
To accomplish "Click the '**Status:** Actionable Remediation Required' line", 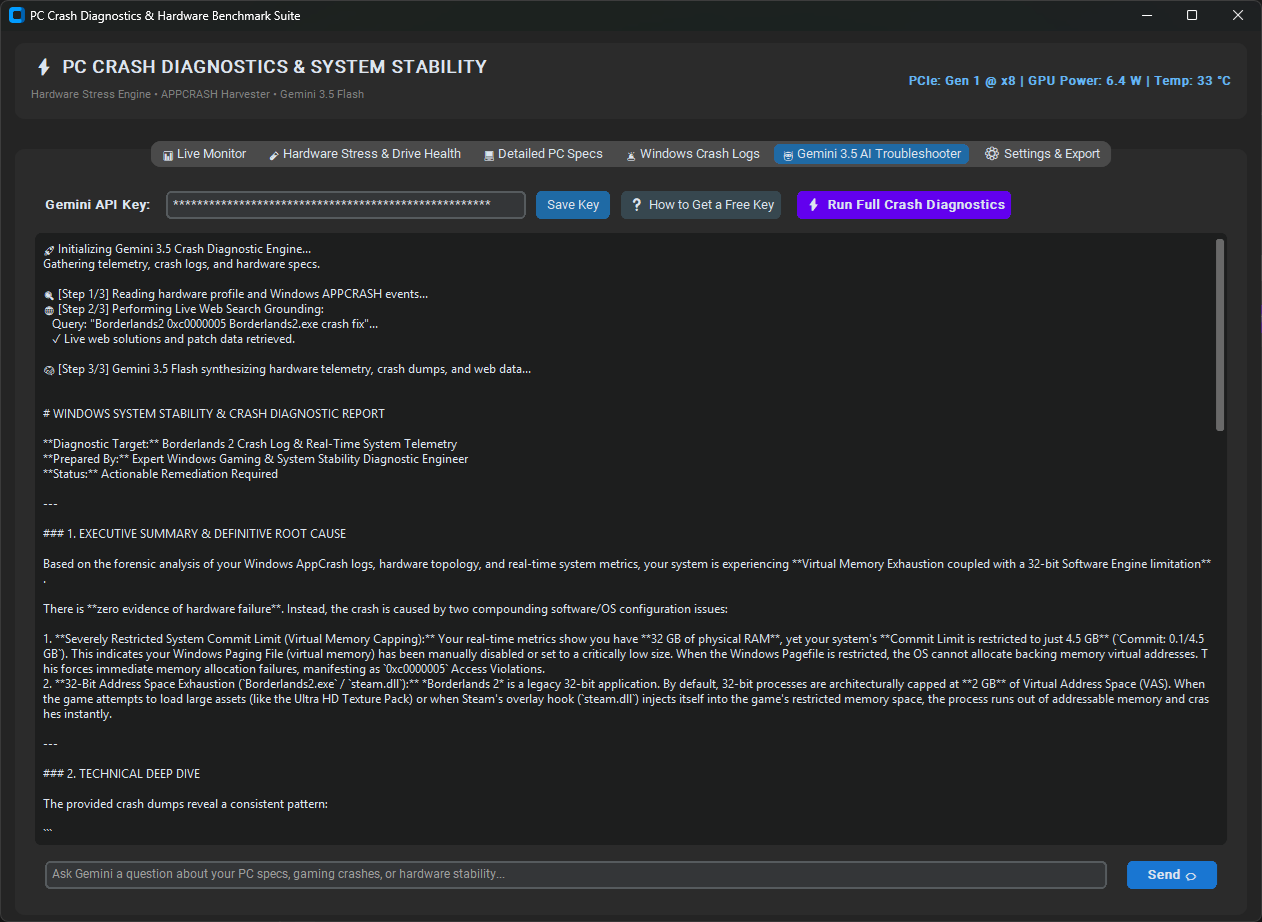I will [161, 474].
